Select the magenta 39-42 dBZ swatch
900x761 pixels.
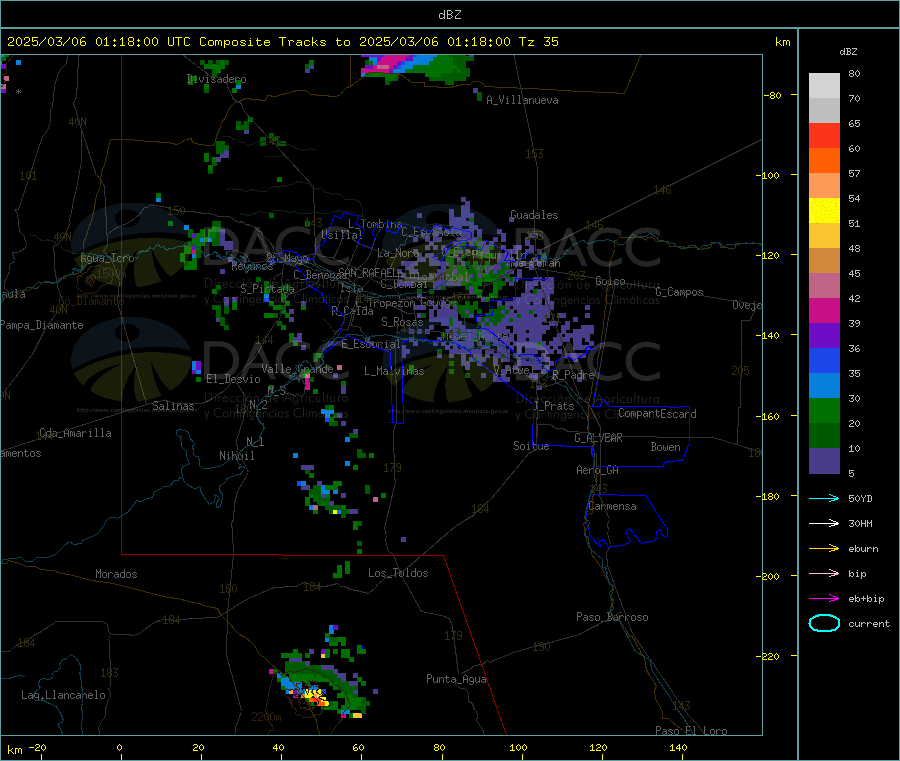[x=824, y=310]
